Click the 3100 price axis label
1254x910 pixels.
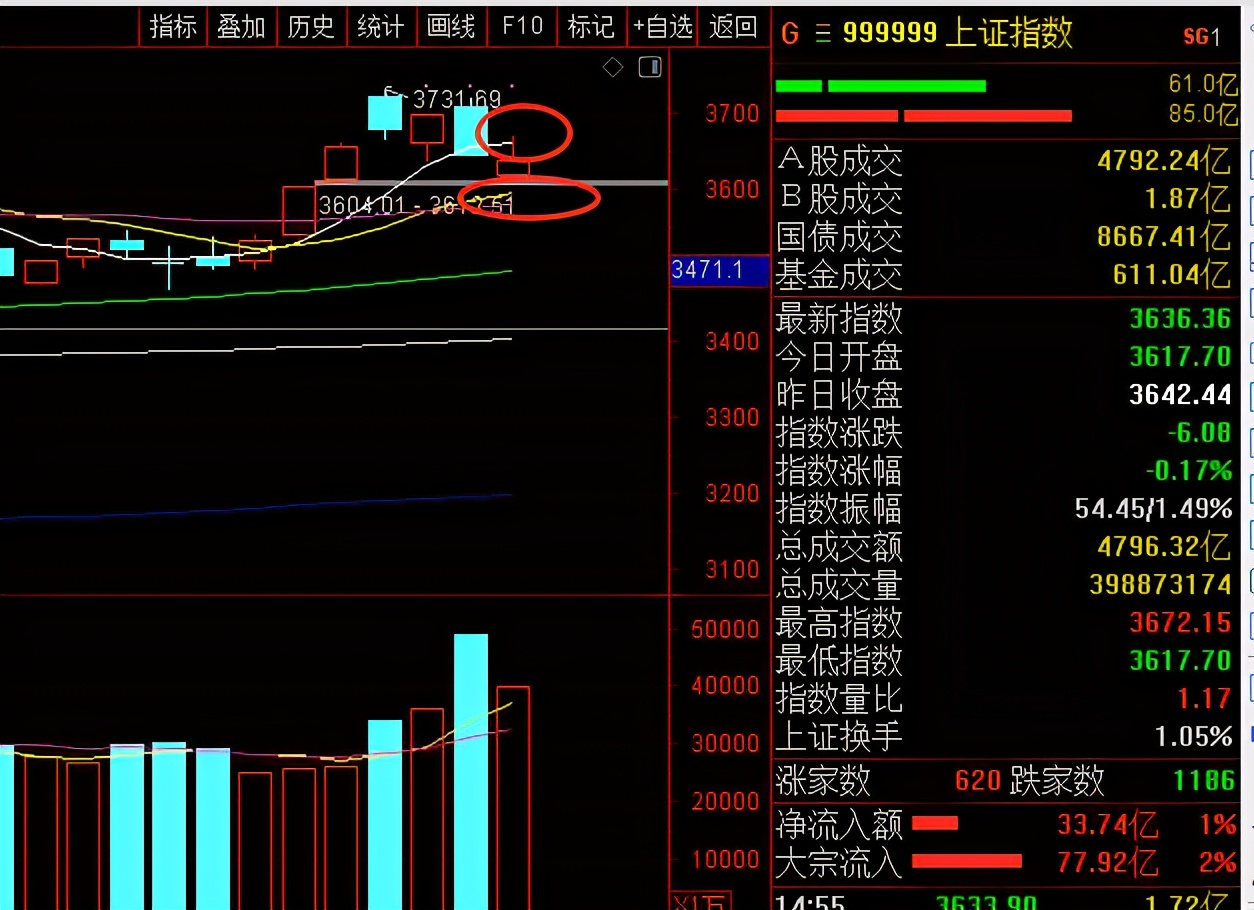pos(732,570)
